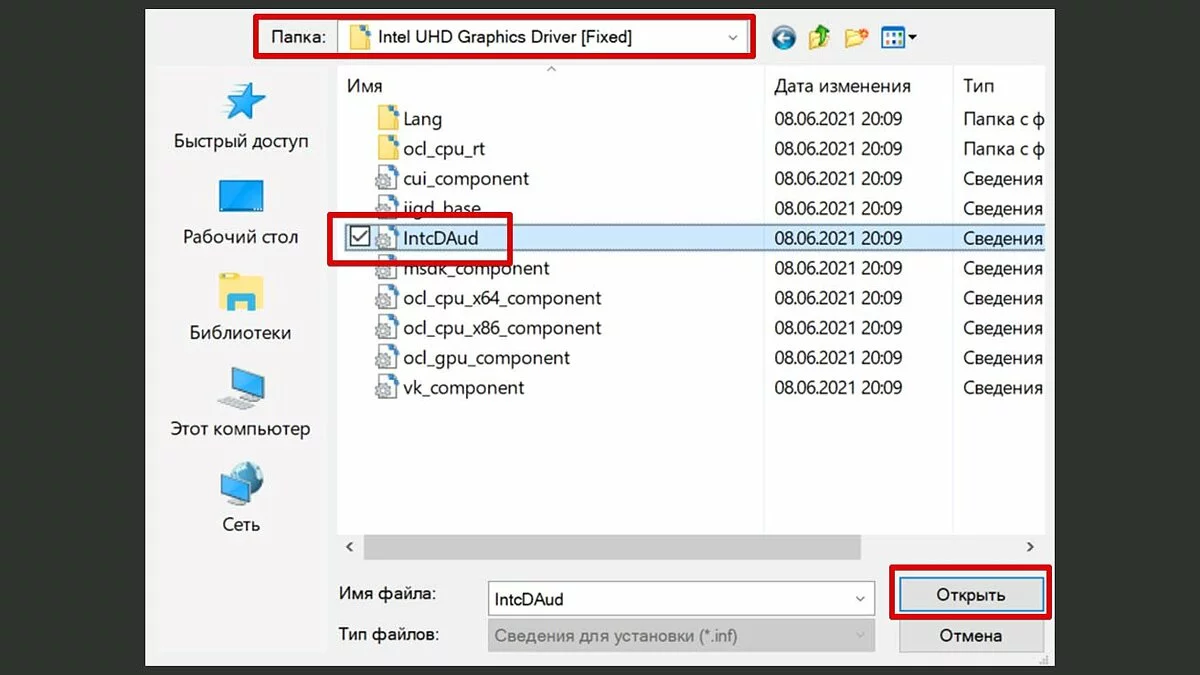The image size is (1200, 675).
Task: Click the horizontal scrollbar thumb
Action: pyautogui.click(x=612, y=547)
